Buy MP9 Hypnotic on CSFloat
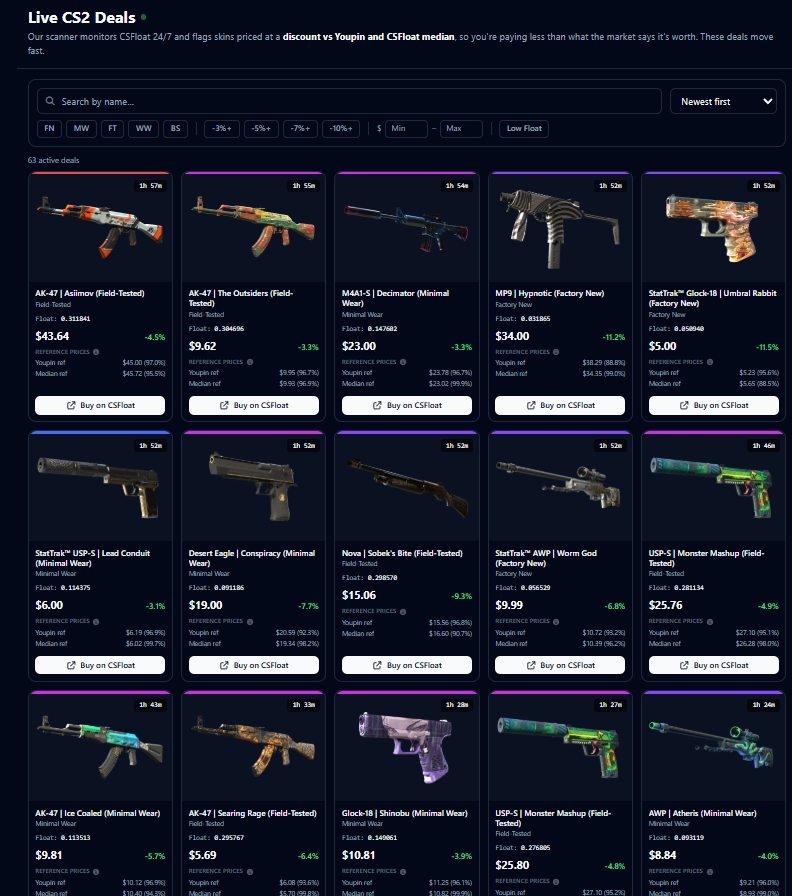The image size is (792, 896). coord(560,405)
